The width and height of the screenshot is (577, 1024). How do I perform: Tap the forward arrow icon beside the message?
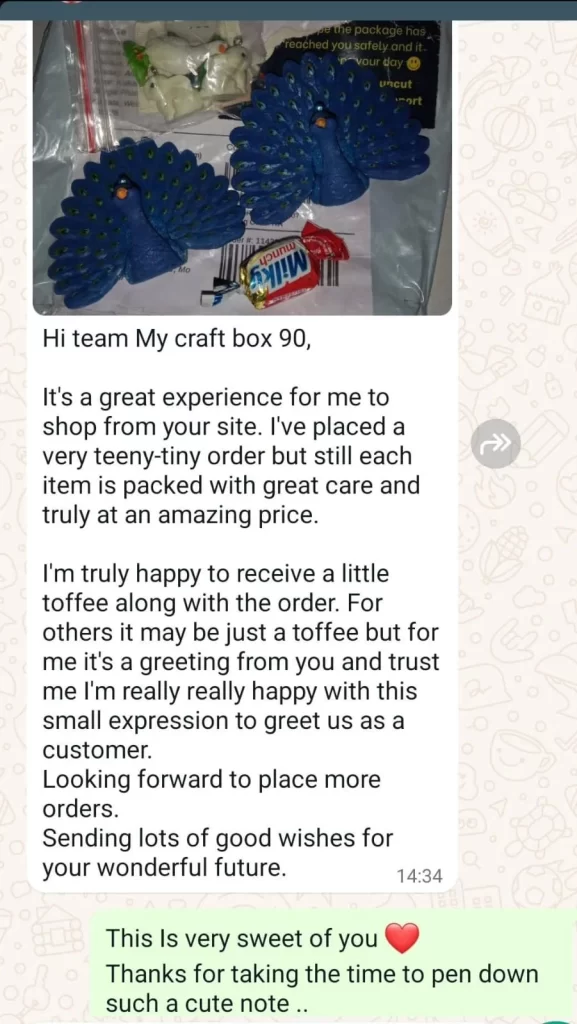click(495, 443)
